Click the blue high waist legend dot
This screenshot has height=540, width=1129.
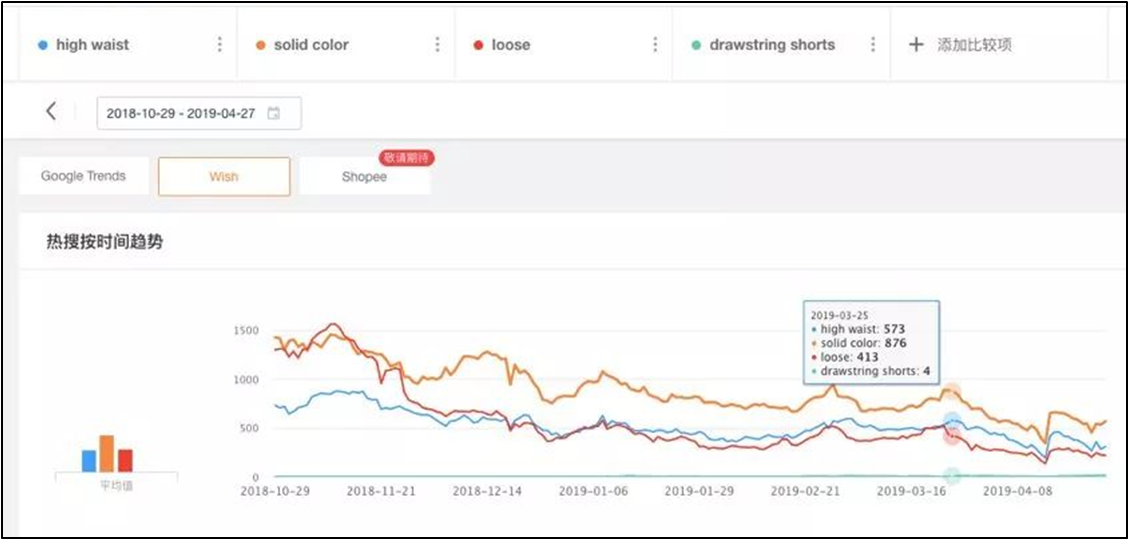coord(42,45)
